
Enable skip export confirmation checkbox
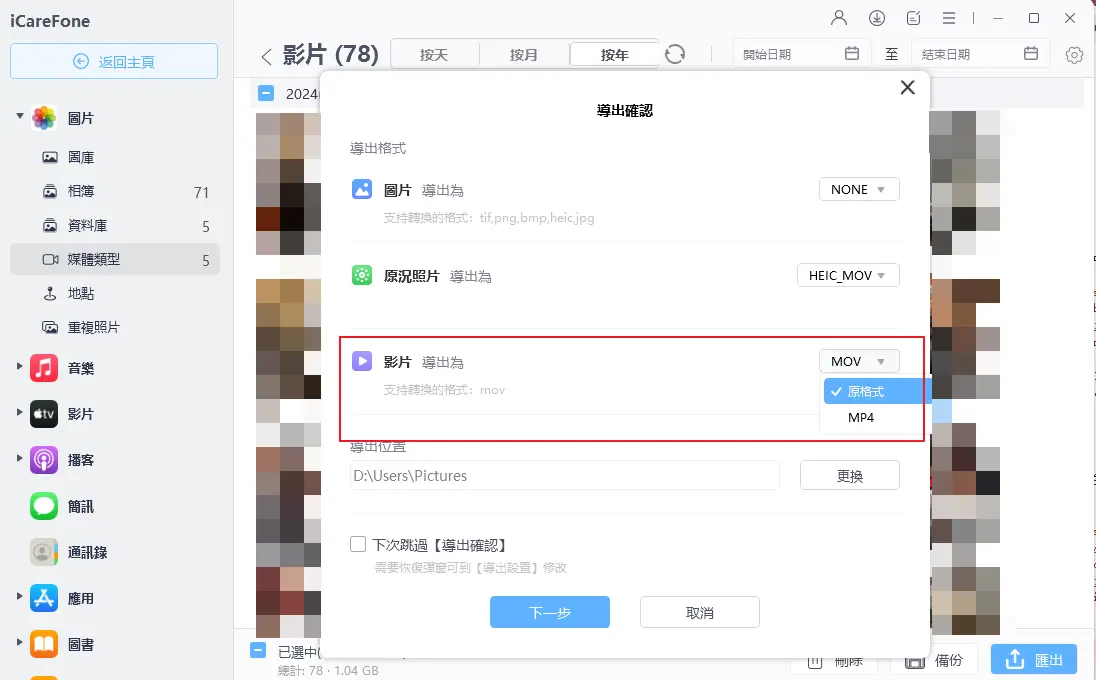[x=357, y=544]
